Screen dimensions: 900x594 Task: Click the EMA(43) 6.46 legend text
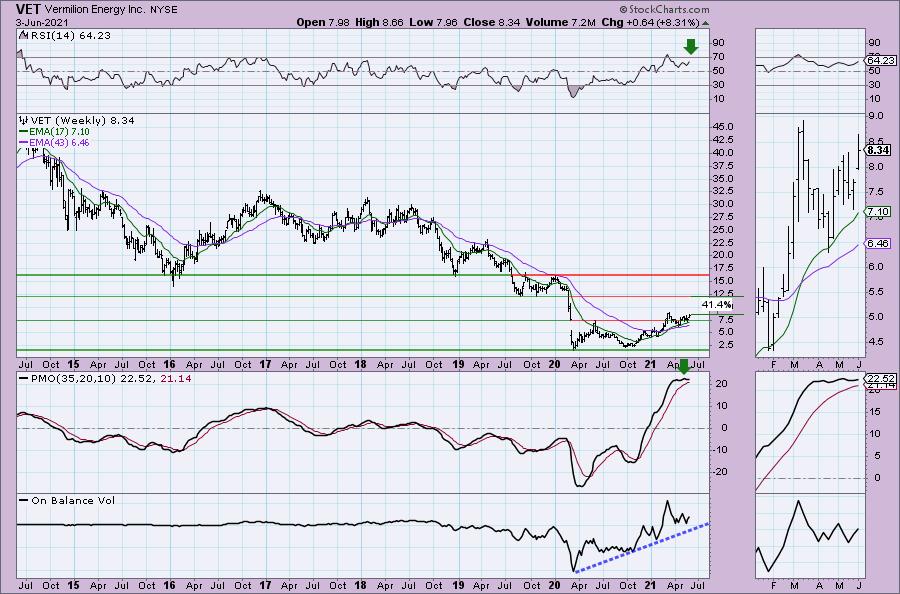coord(59,142)
